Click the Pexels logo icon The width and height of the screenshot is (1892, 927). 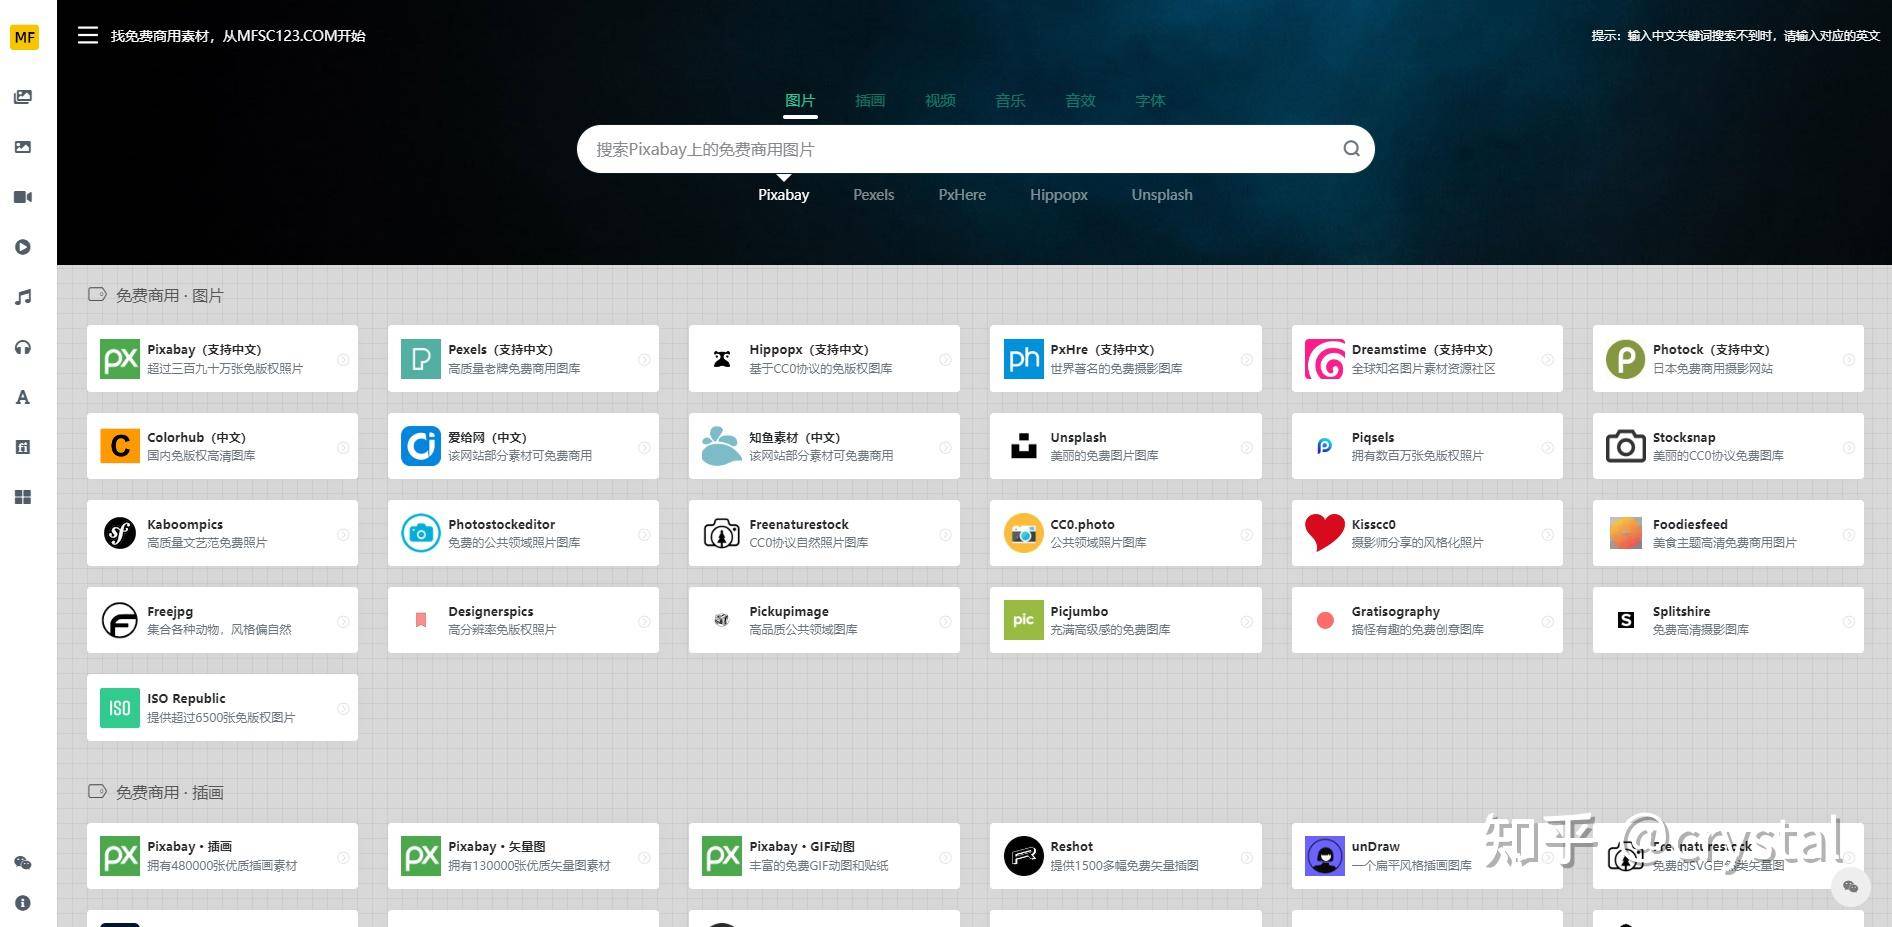click(x=421, y=359)
